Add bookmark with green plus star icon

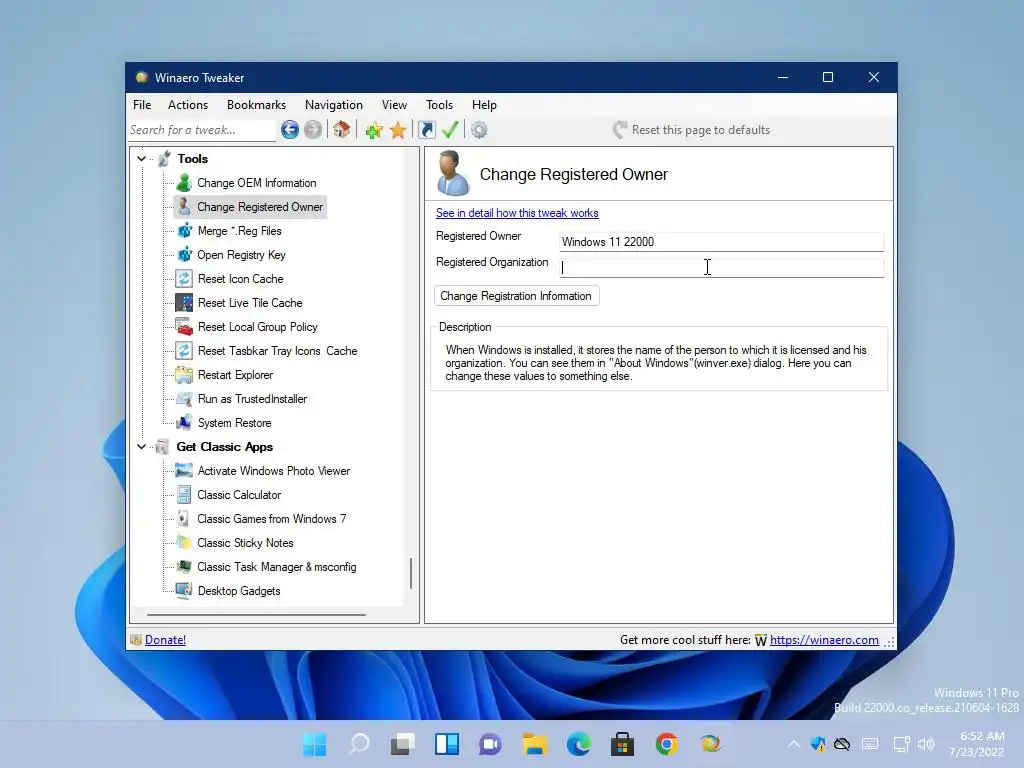click(374, 131)
